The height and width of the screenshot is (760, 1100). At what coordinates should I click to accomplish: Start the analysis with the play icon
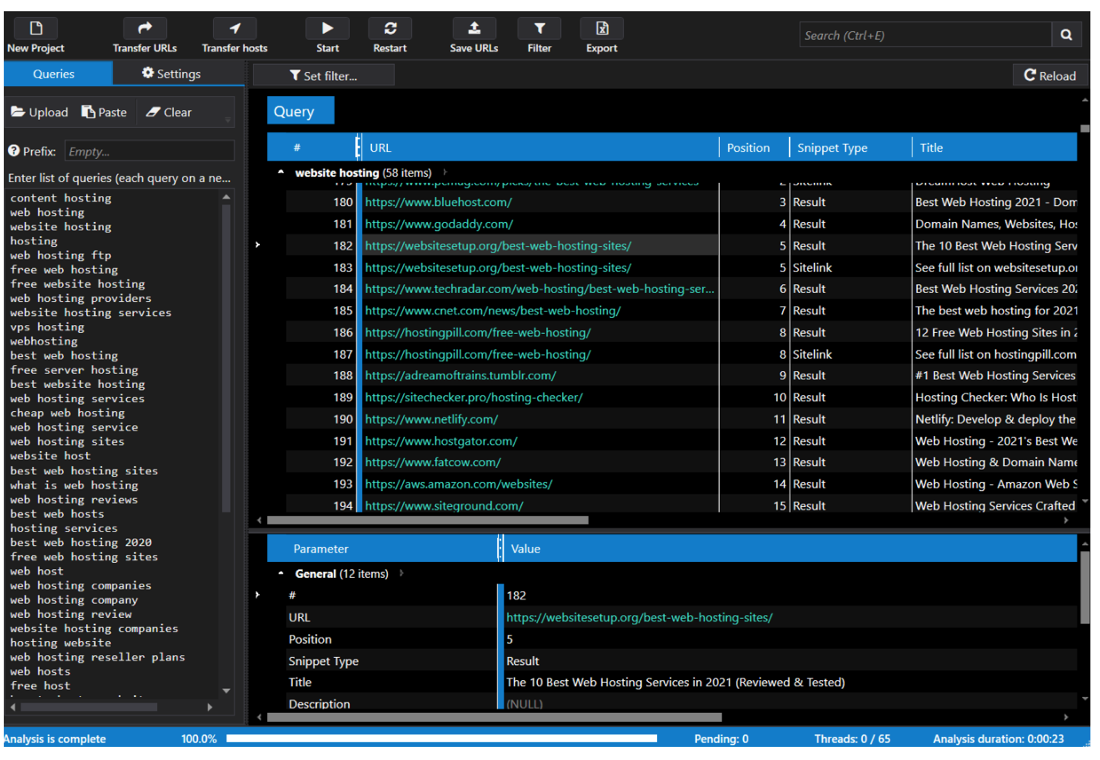[327, 29]
